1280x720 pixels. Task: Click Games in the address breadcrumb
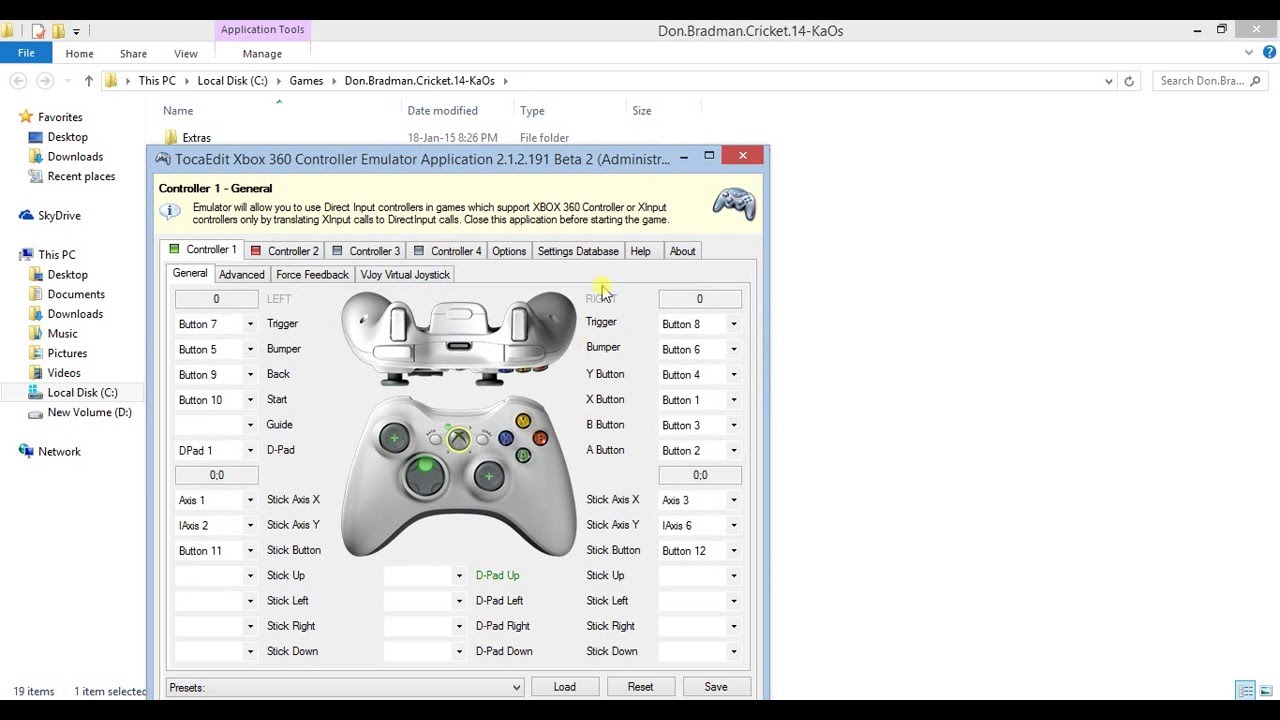[306, 81]
